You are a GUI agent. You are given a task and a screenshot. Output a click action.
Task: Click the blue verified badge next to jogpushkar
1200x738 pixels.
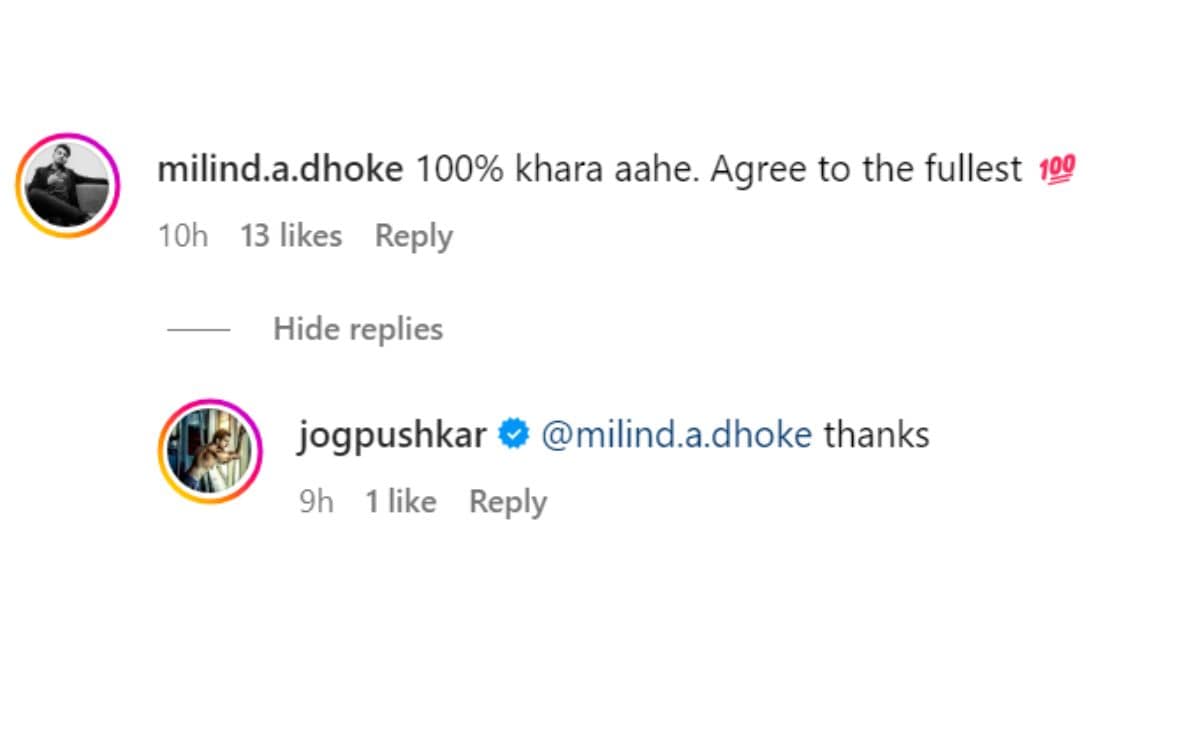(x=514, y=435)
